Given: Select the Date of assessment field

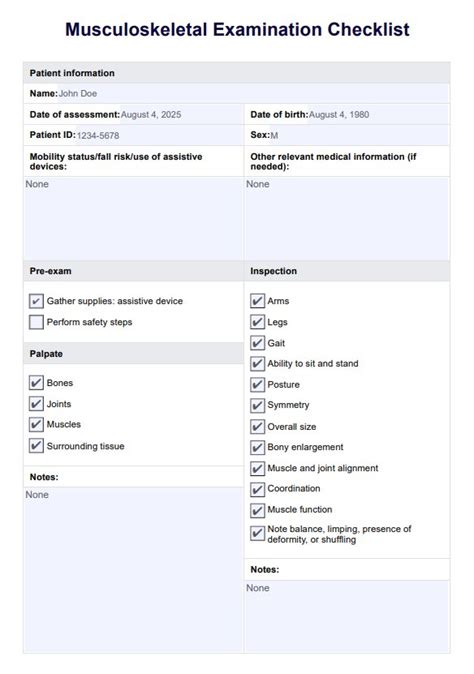Looking at the screenshot, I should pyautogui.click(x=181, y=114).
